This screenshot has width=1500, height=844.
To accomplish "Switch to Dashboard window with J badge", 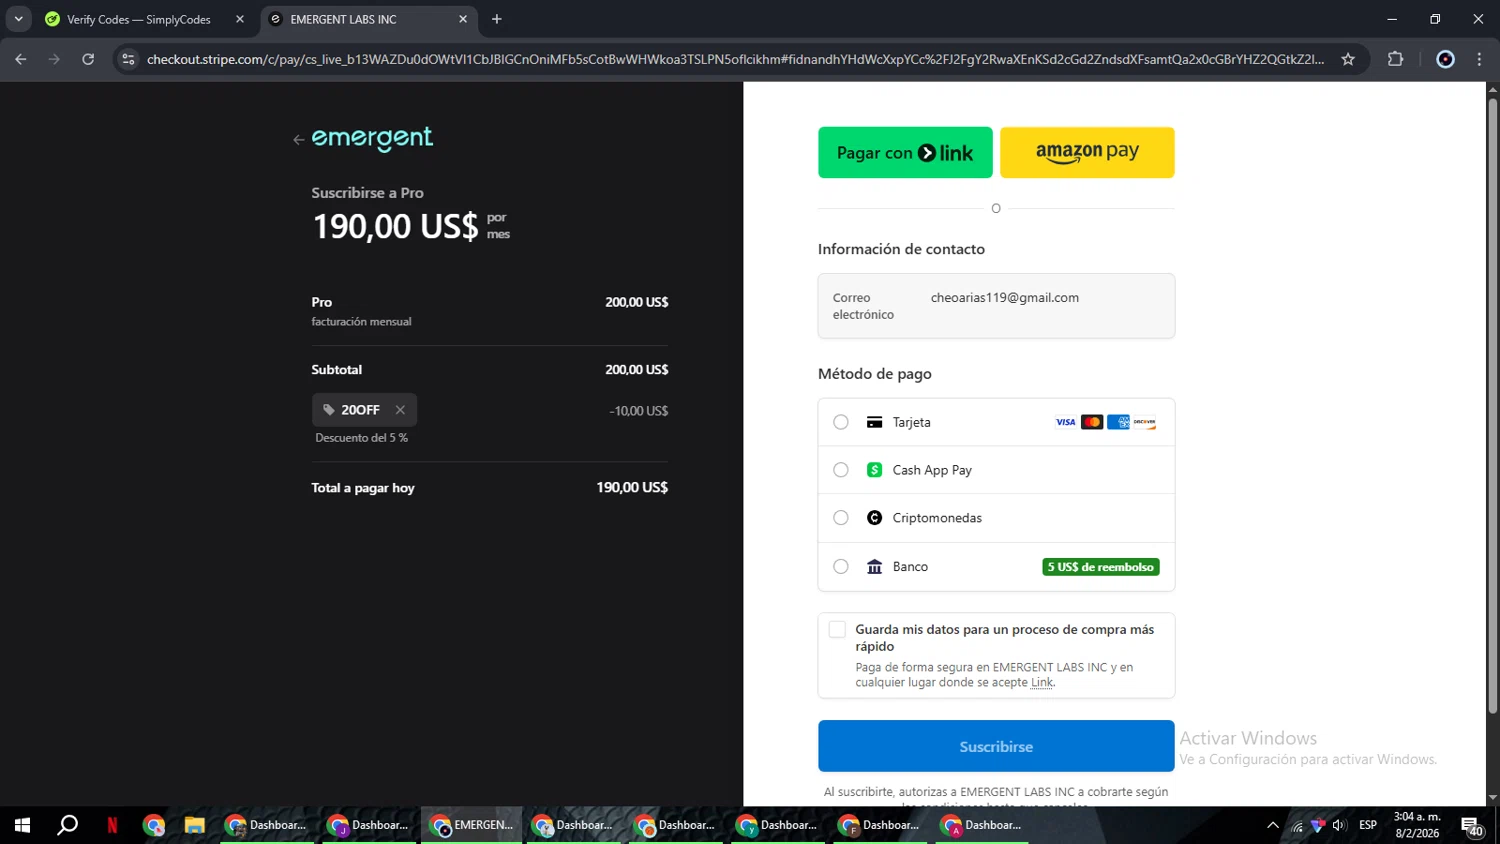I will pyautogui.click(x=369, y=825).
